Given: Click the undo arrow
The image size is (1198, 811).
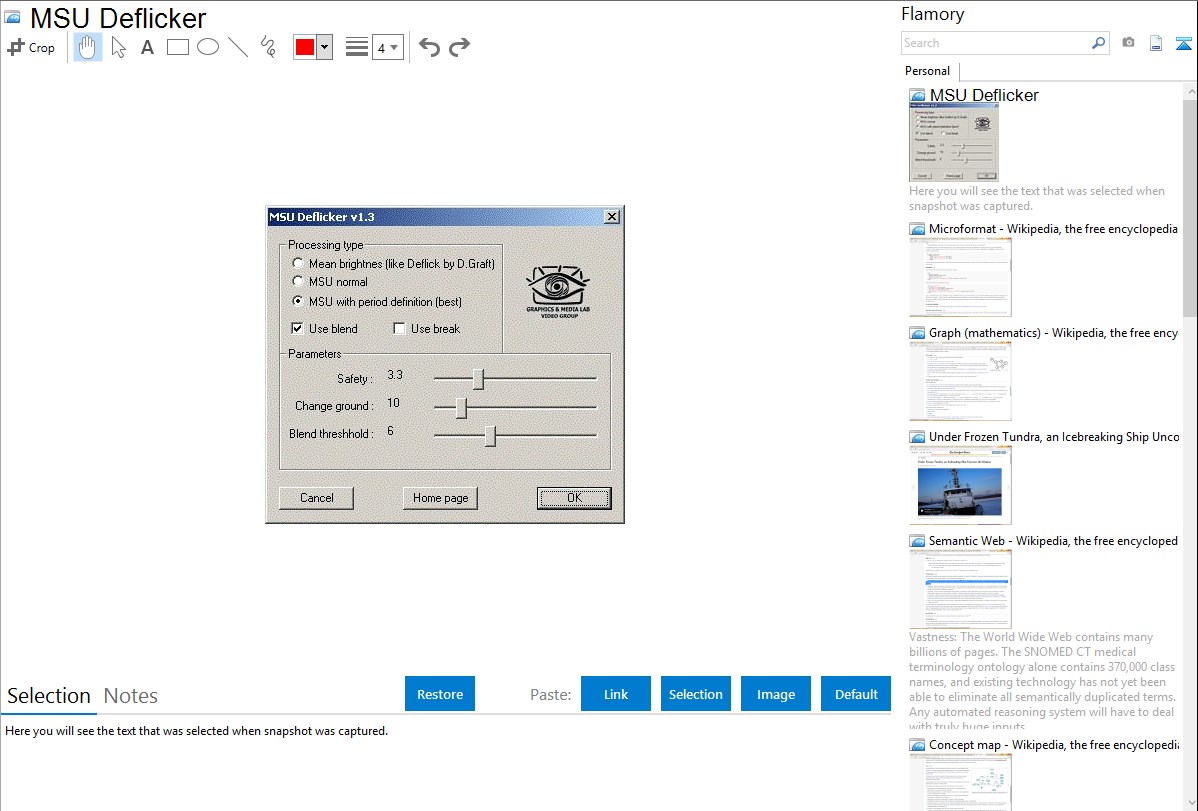Looking at the screenshot, I should tap(429, 47).
